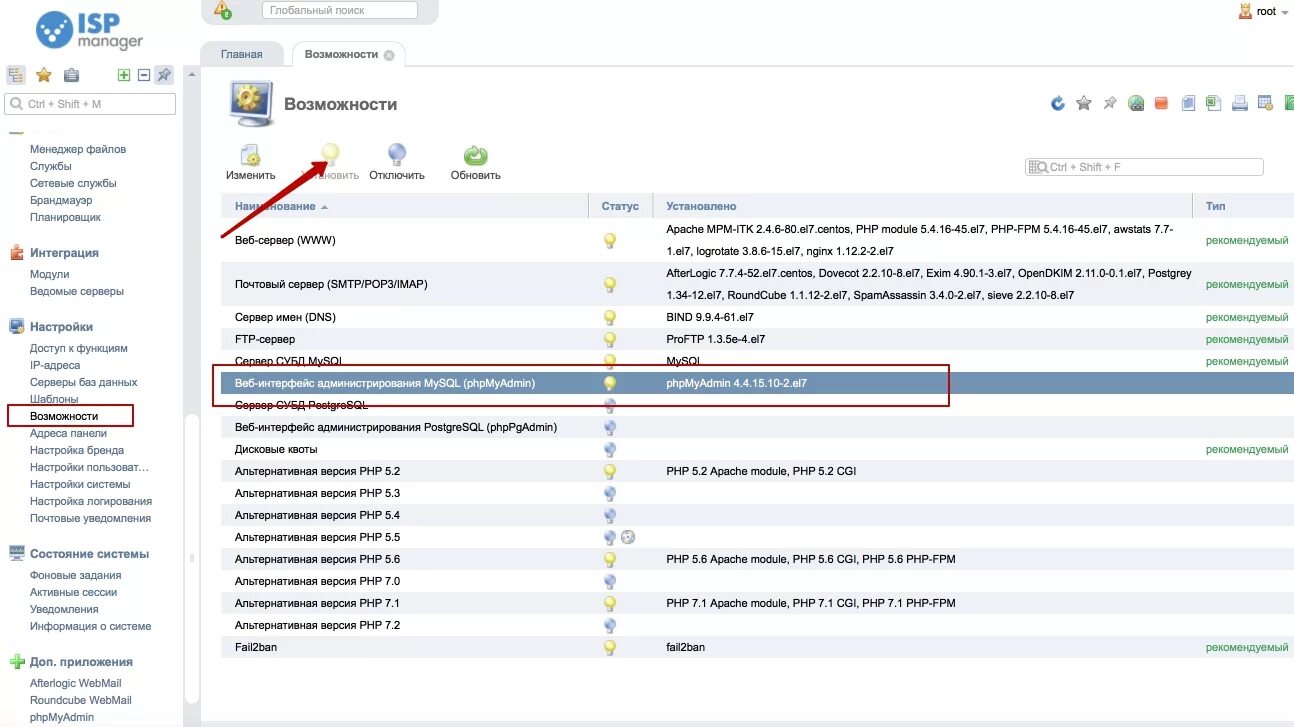The image size is (1294, 727).
Task: Switch to the Главная tab
Action: coord(241,54)
